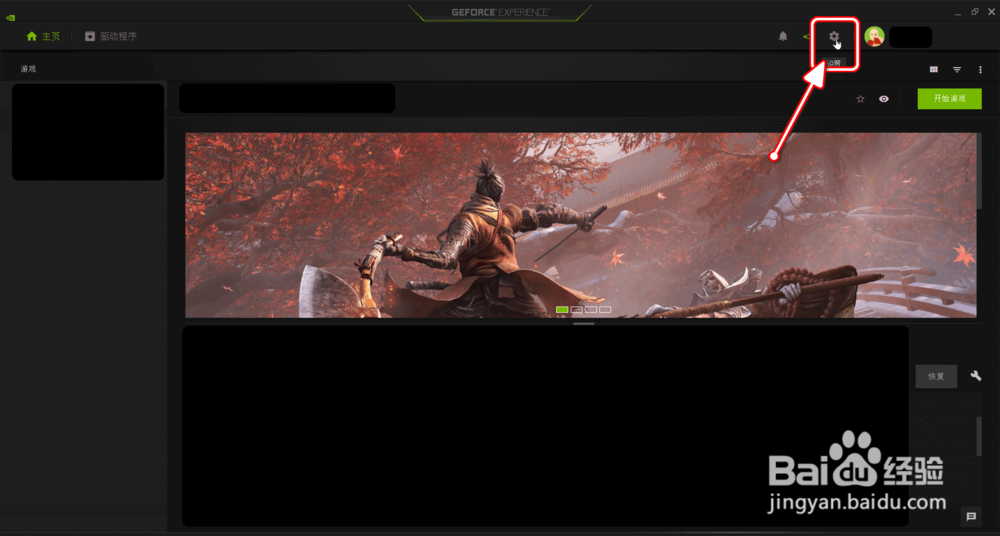Switch to the 驱动程序 drivers tab
The image size is (1000, 536).
pos(111,36)
